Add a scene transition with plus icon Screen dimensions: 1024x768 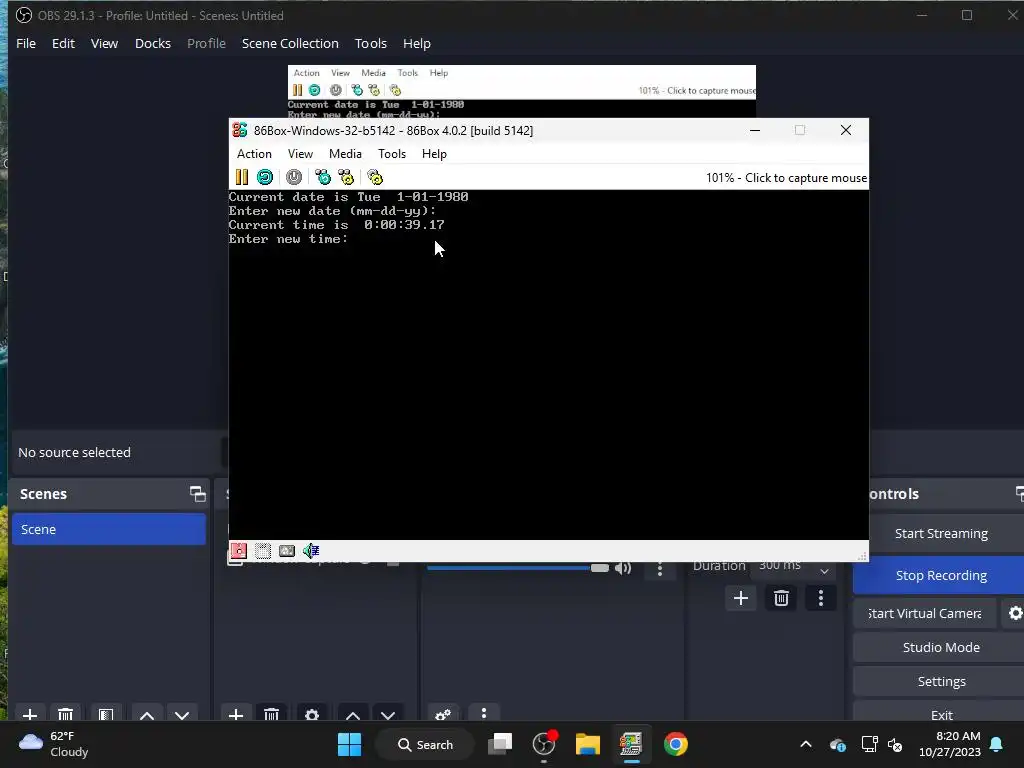tap(741, 598)
